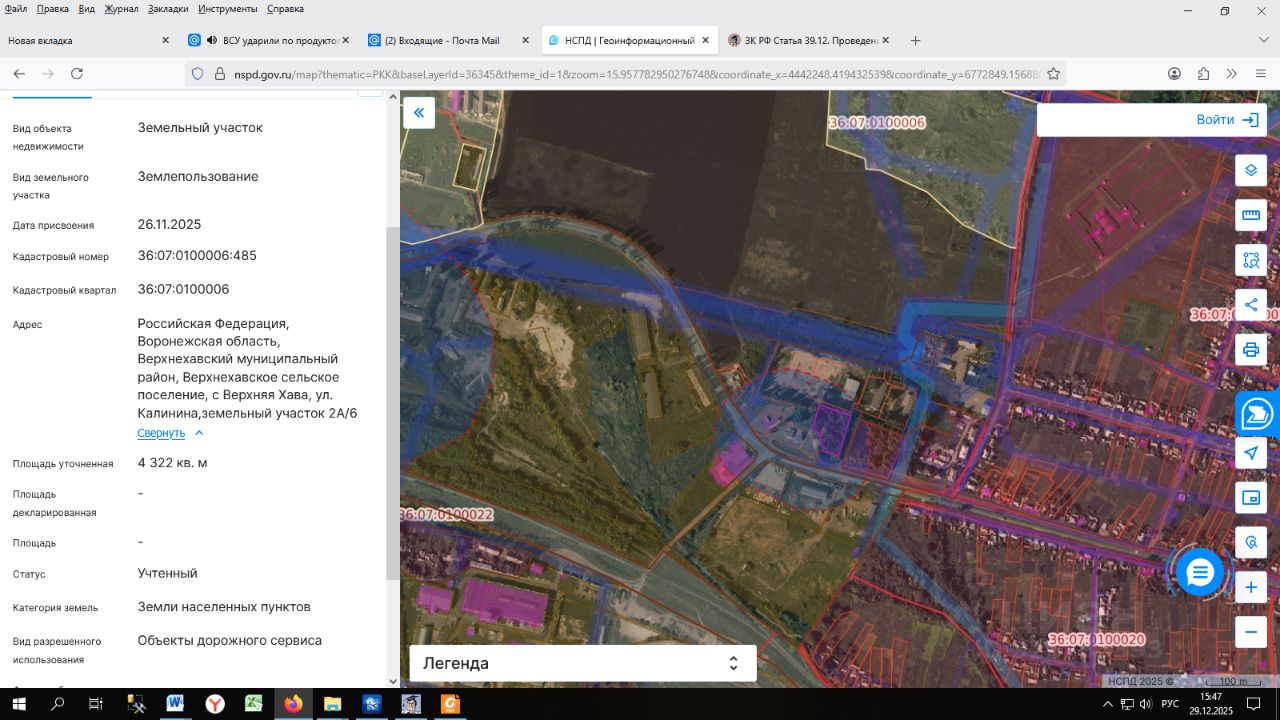
Task: Open the Файл menu
Action: click(16, 9)
